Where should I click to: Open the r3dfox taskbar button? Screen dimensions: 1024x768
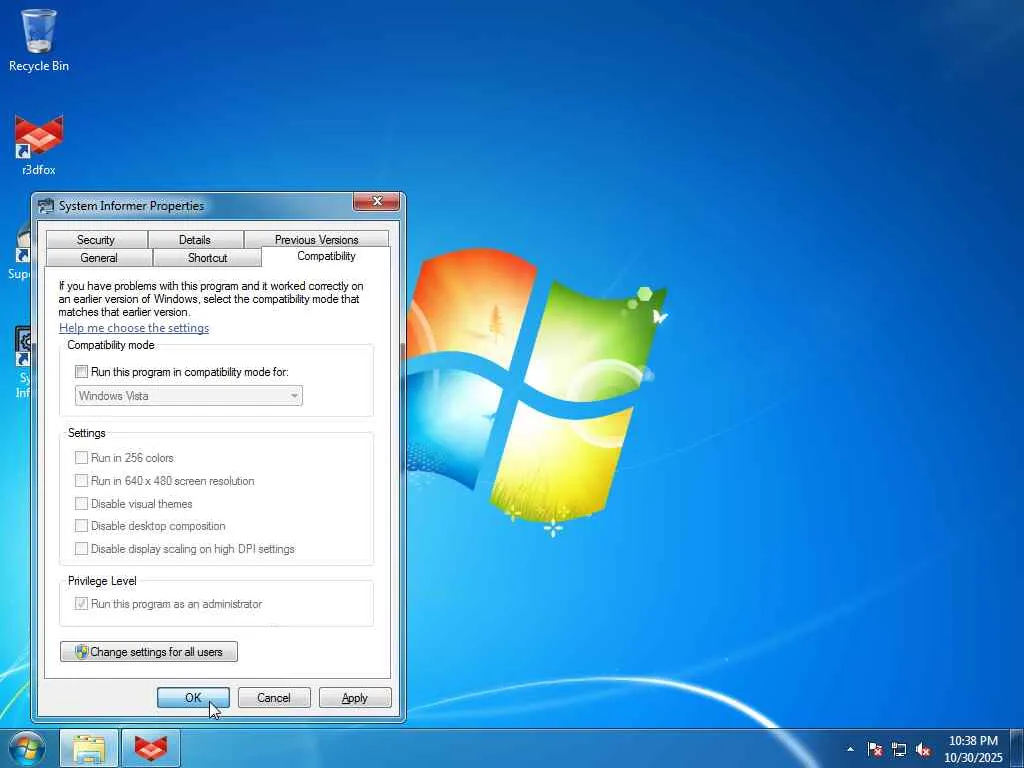[151, 748]
